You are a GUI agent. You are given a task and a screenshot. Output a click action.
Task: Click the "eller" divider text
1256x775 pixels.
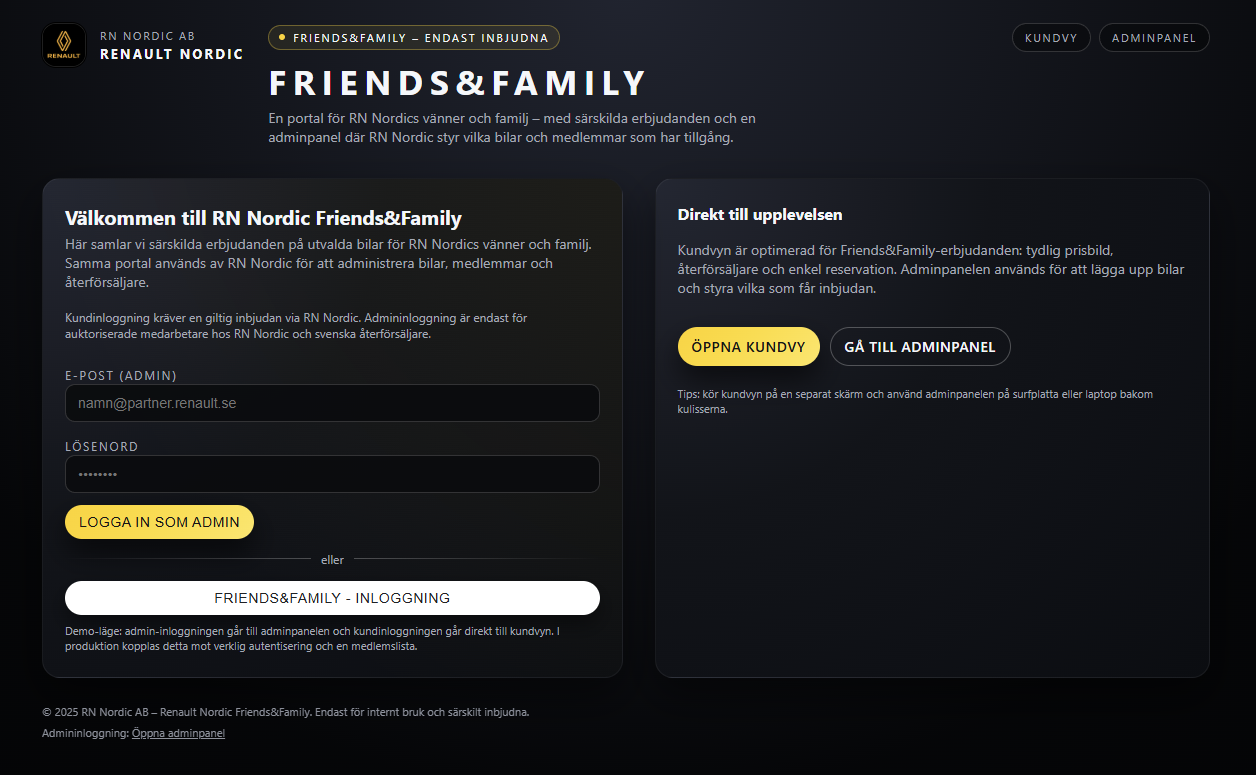point(332,560)
